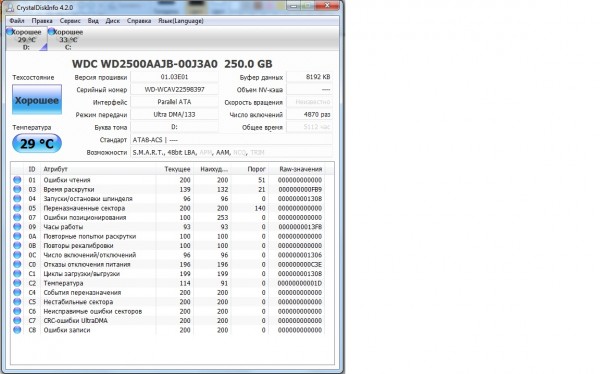600x374 pixels.
Task: Click status dot for C4 События переназначения
Action: tap(17, 292)
